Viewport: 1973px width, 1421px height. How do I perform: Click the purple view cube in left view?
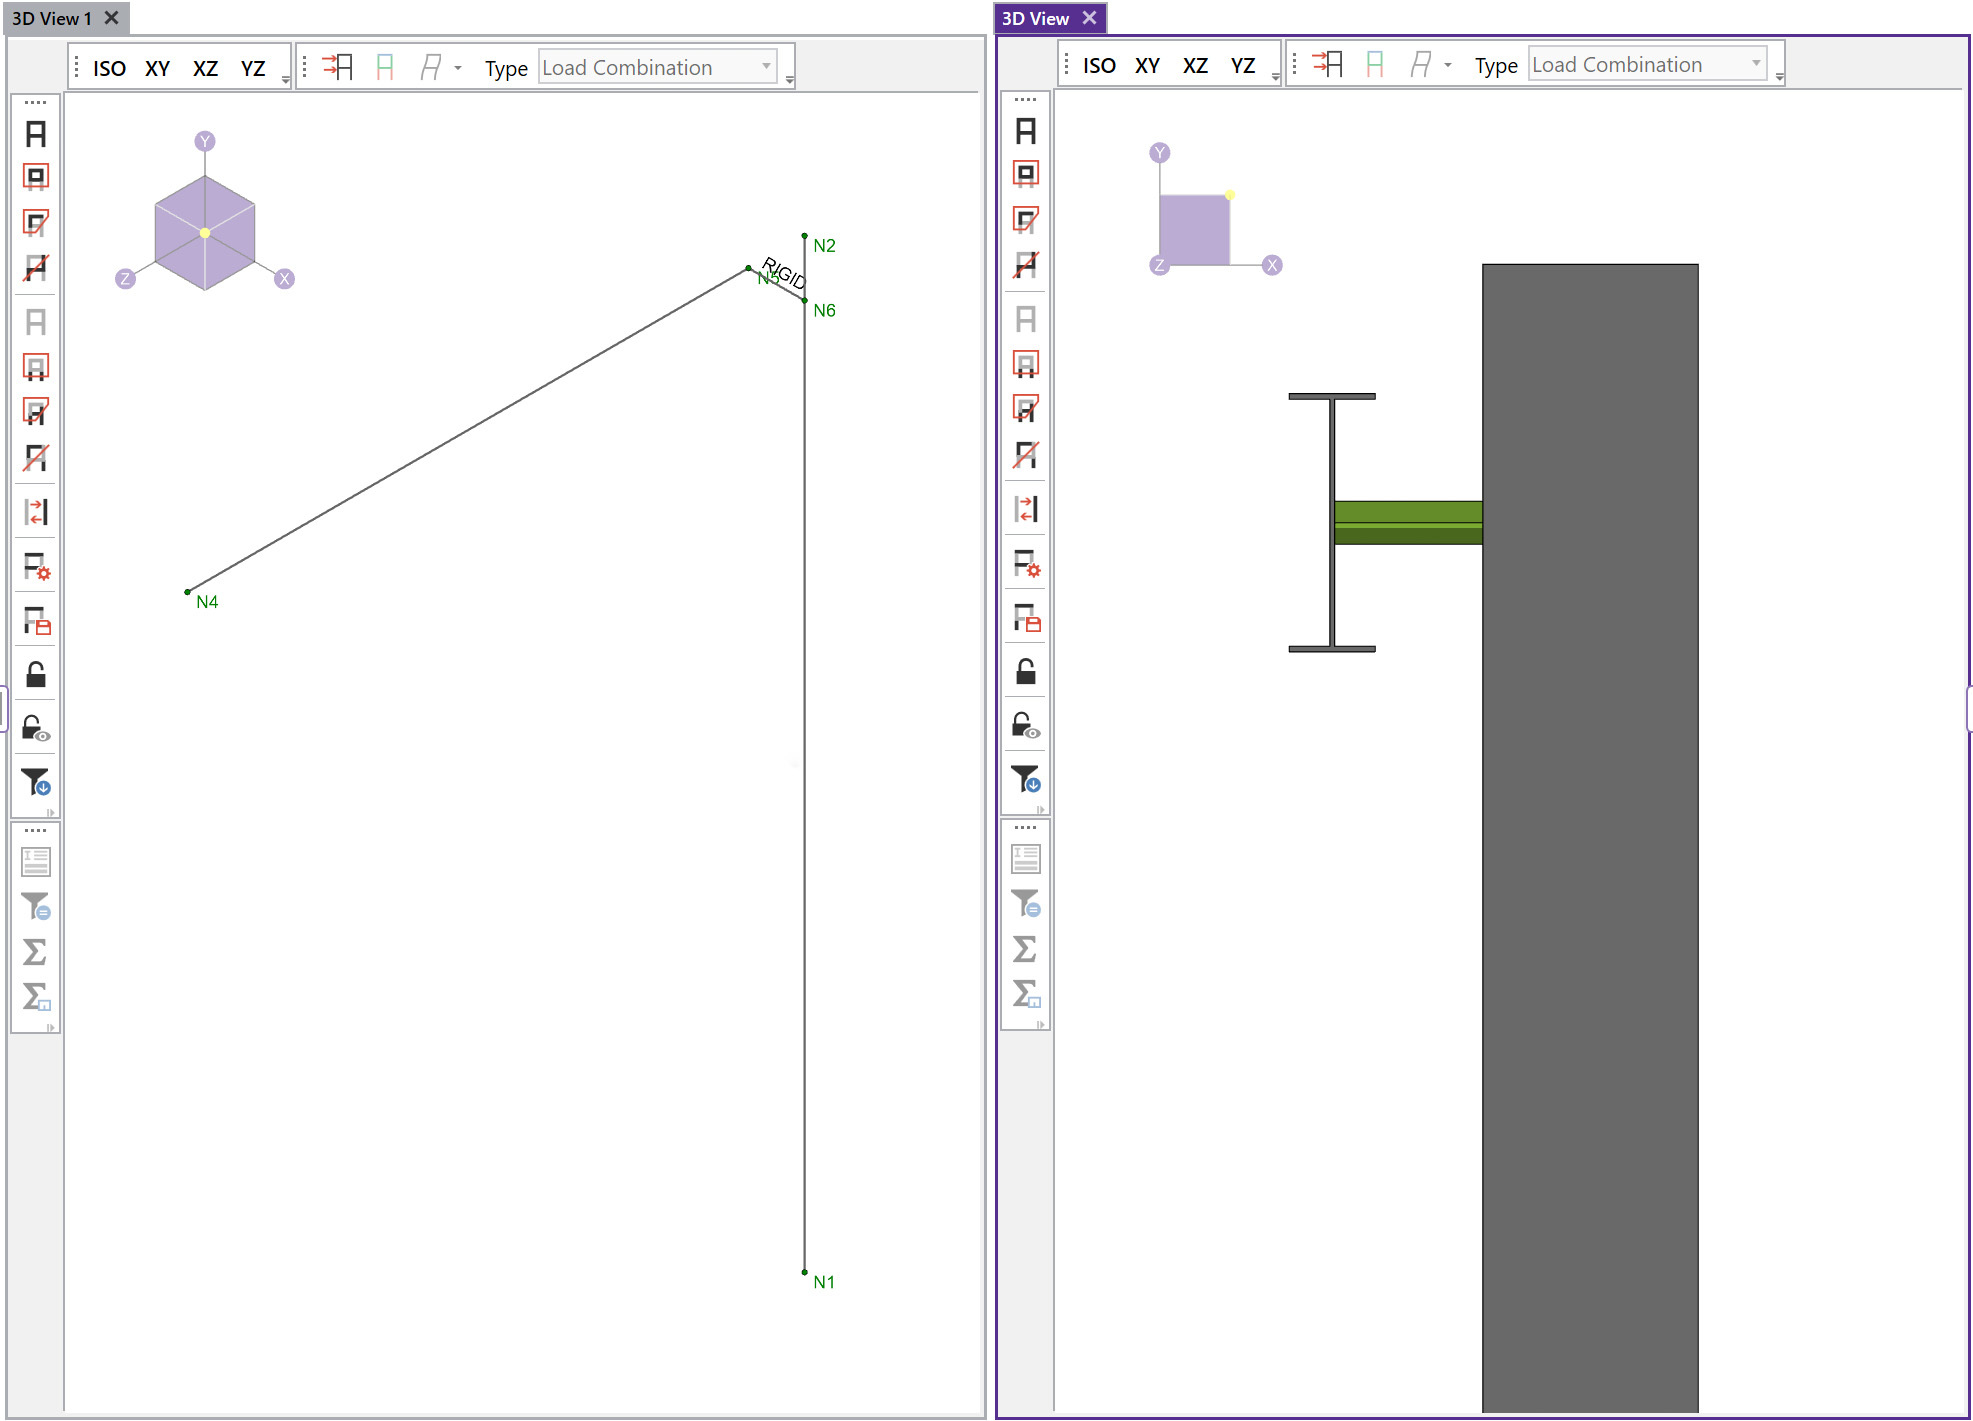pyautogui.click(x=205, y=232)
